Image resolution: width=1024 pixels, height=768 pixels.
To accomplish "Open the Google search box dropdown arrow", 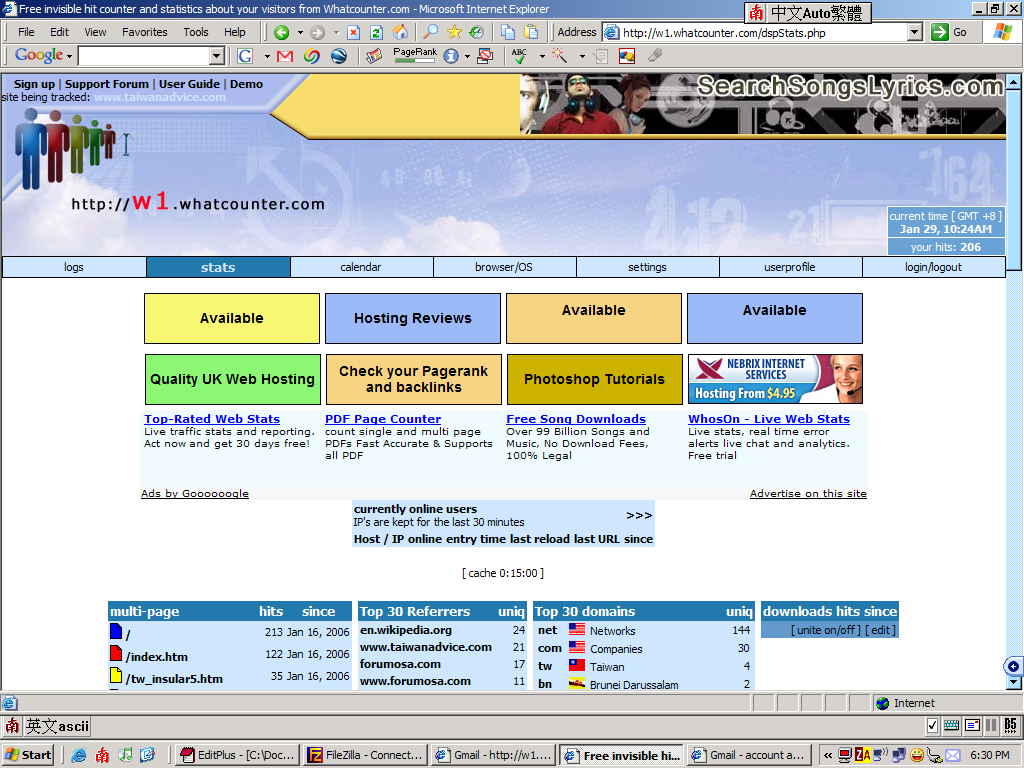I will 217,56.
